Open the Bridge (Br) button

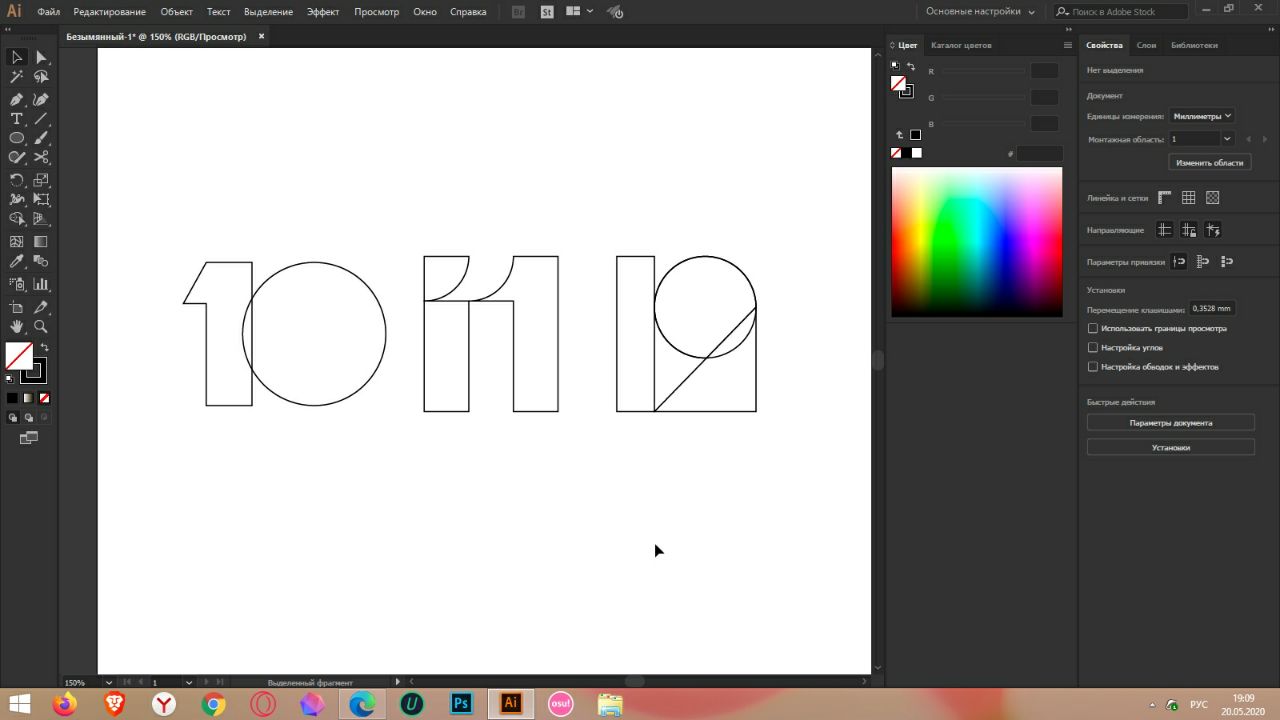coord(517,12)
